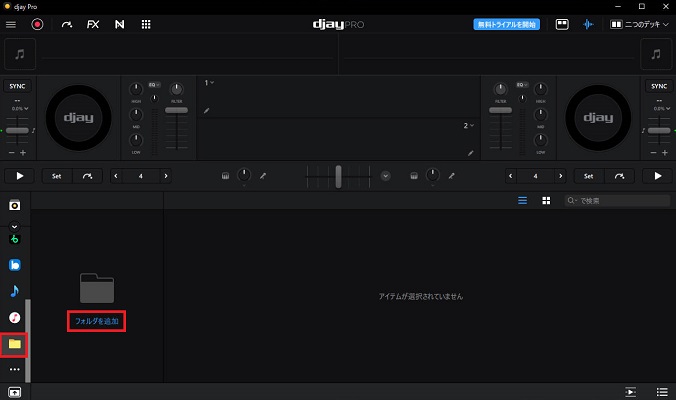The height and width of the screenshot is (400, 676).
Task: Click the left deck HIGH EQ knob
Action: click(136, 89)
